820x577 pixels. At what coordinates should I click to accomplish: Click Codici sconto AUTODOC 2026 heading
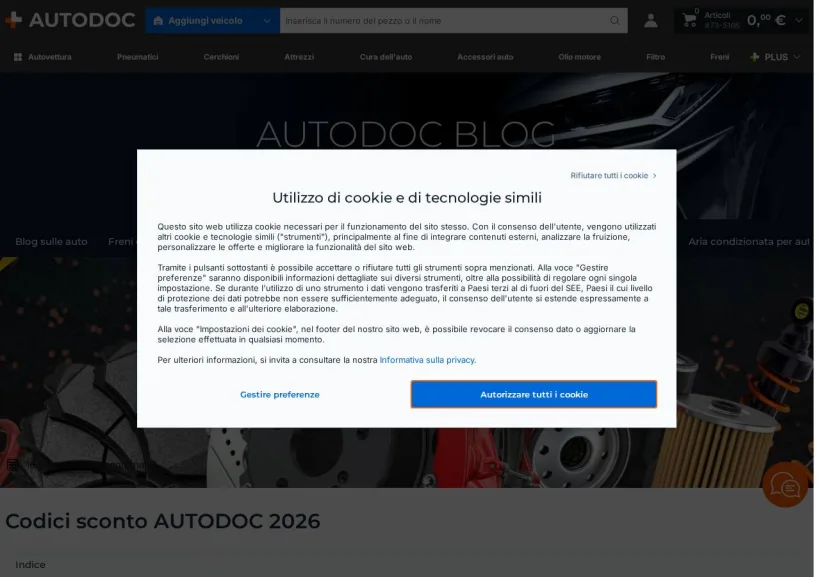[163, 521]
